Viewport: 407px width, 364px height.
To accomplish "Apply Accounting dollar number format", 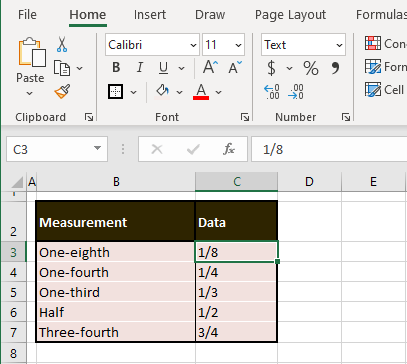I will (x=272, y=68).
